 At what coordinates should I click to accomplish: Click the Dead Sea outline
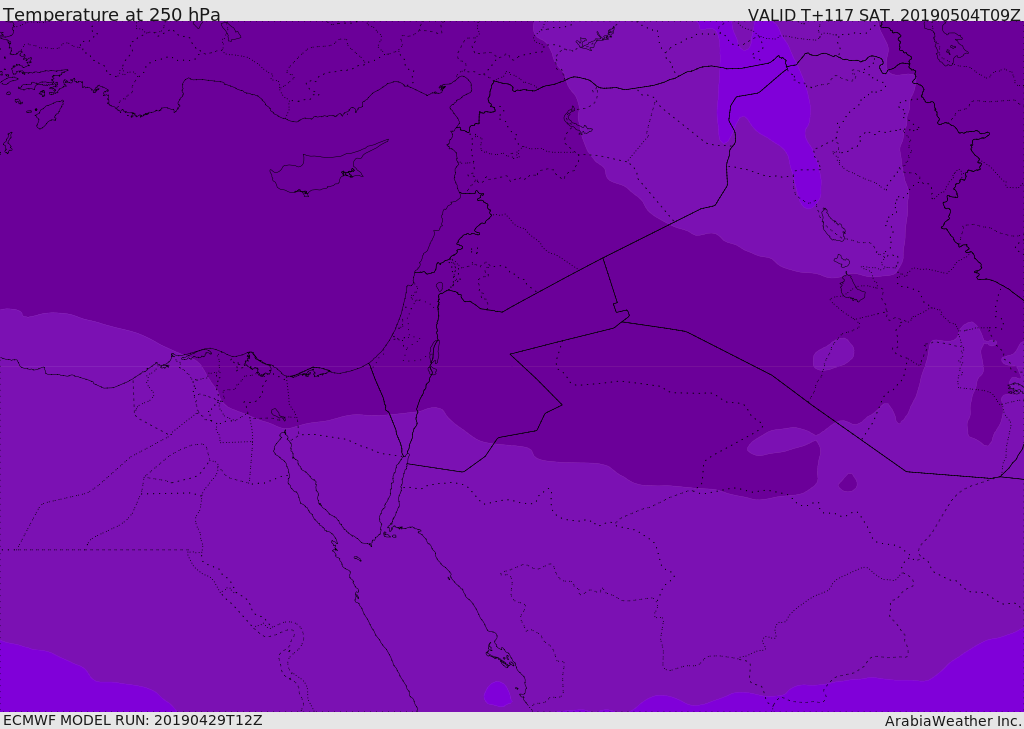tap(434, 355)
